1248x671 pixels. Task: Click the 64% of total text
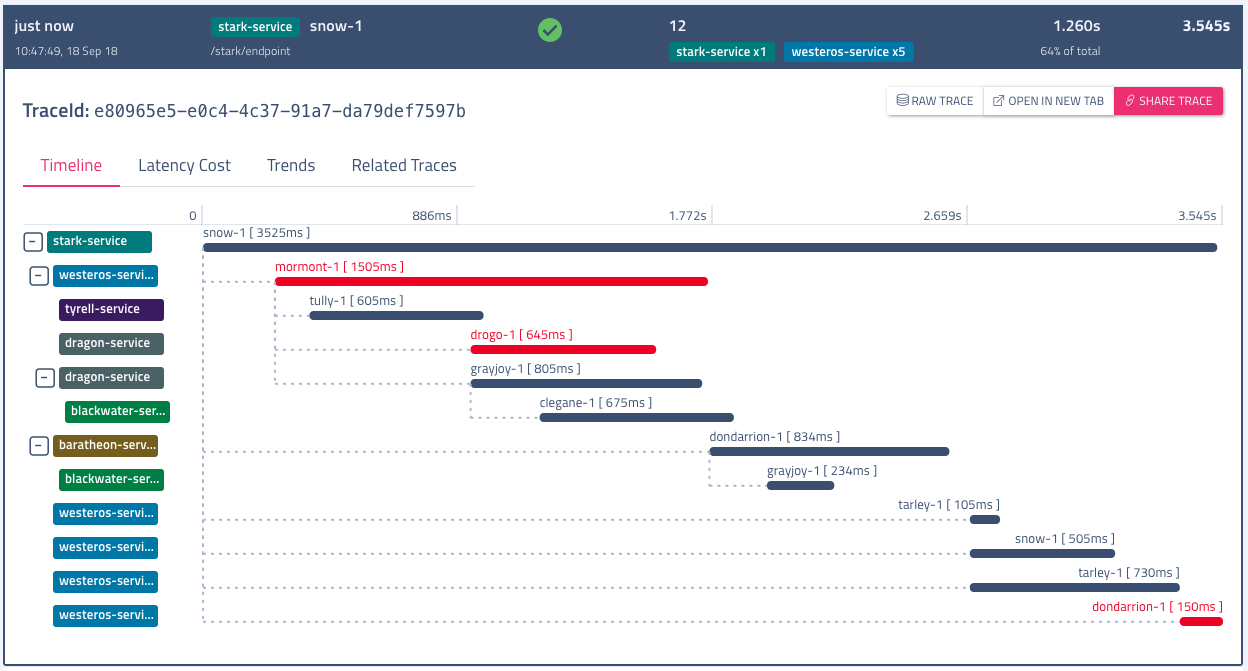[1070, 51]
